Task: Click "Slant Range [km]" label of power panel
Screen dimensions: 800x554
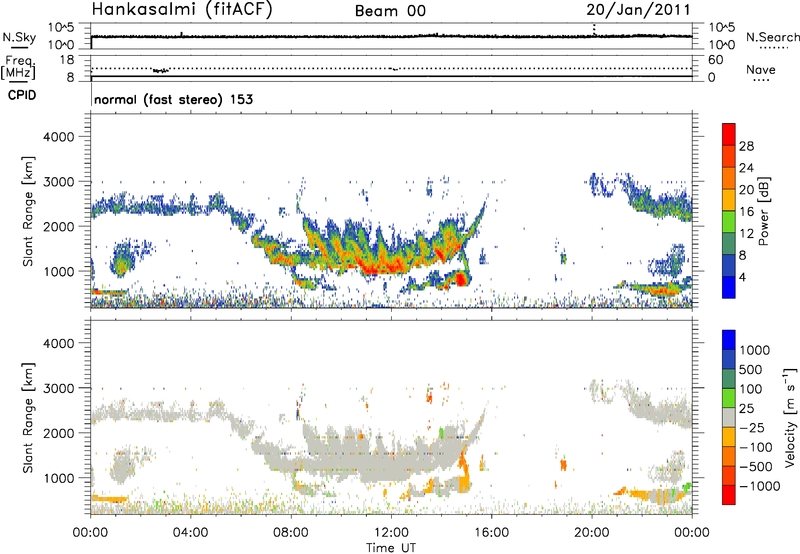Action: pyautogui.click(x=28, y=211)
